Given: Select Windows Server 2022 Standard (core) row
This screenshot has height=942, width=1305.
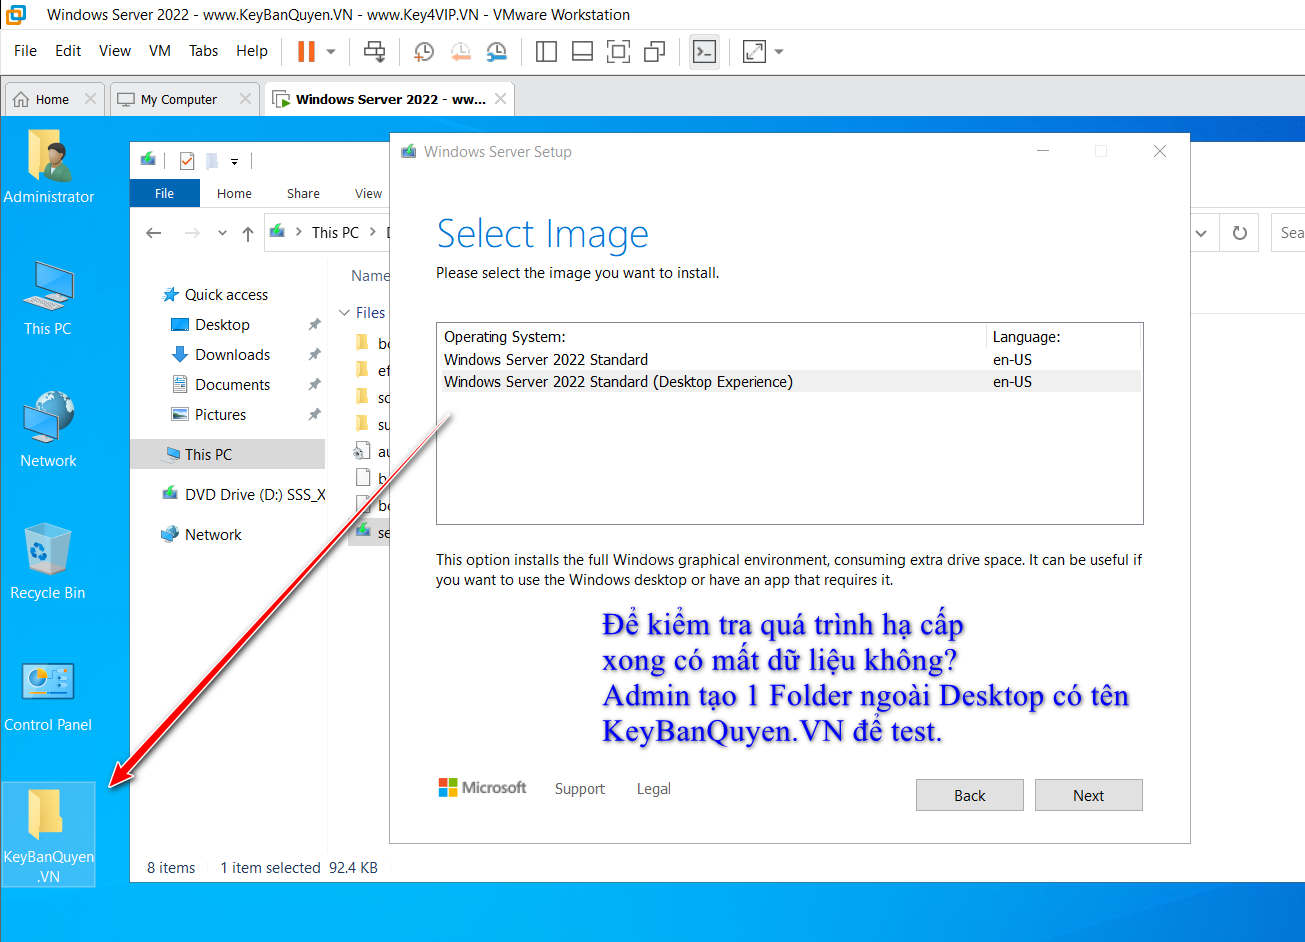Looking at the screenshot, I should tap(789, 360).
